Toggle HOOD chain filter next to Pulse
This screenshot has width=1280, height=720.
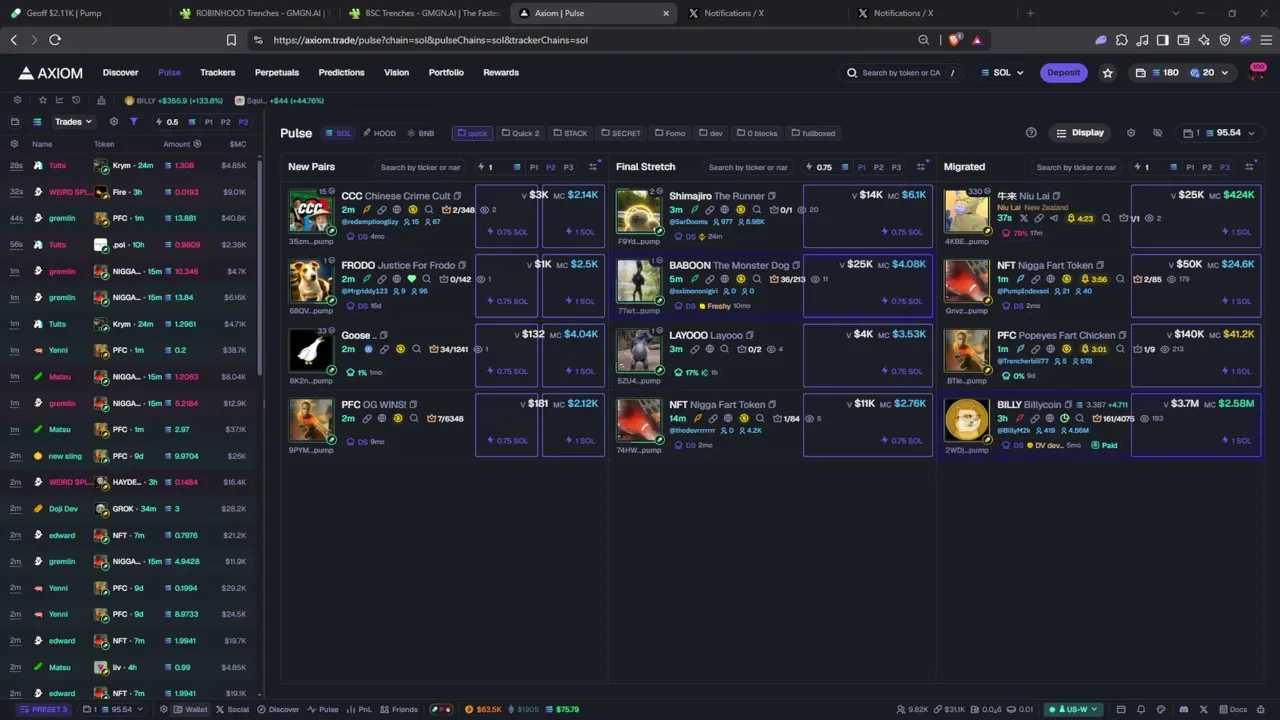pos(379,133)
